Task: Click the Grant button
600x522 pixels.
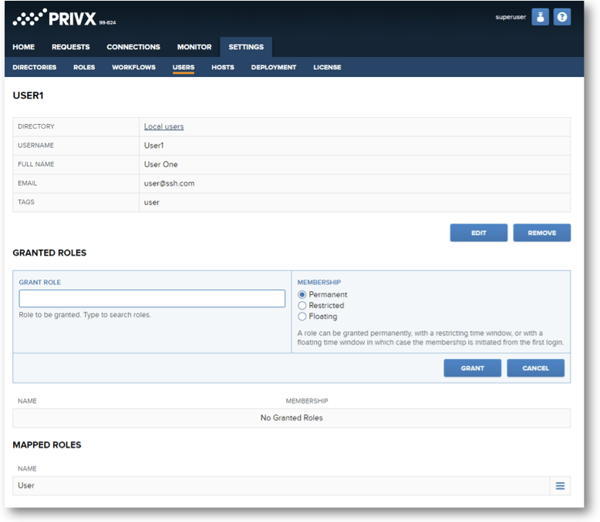Action: click(472, 368)
